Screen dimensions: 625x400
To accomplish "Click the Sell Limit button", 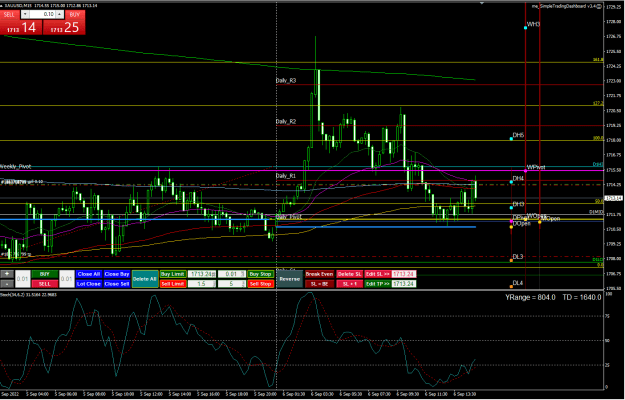I will click(173, 284).
